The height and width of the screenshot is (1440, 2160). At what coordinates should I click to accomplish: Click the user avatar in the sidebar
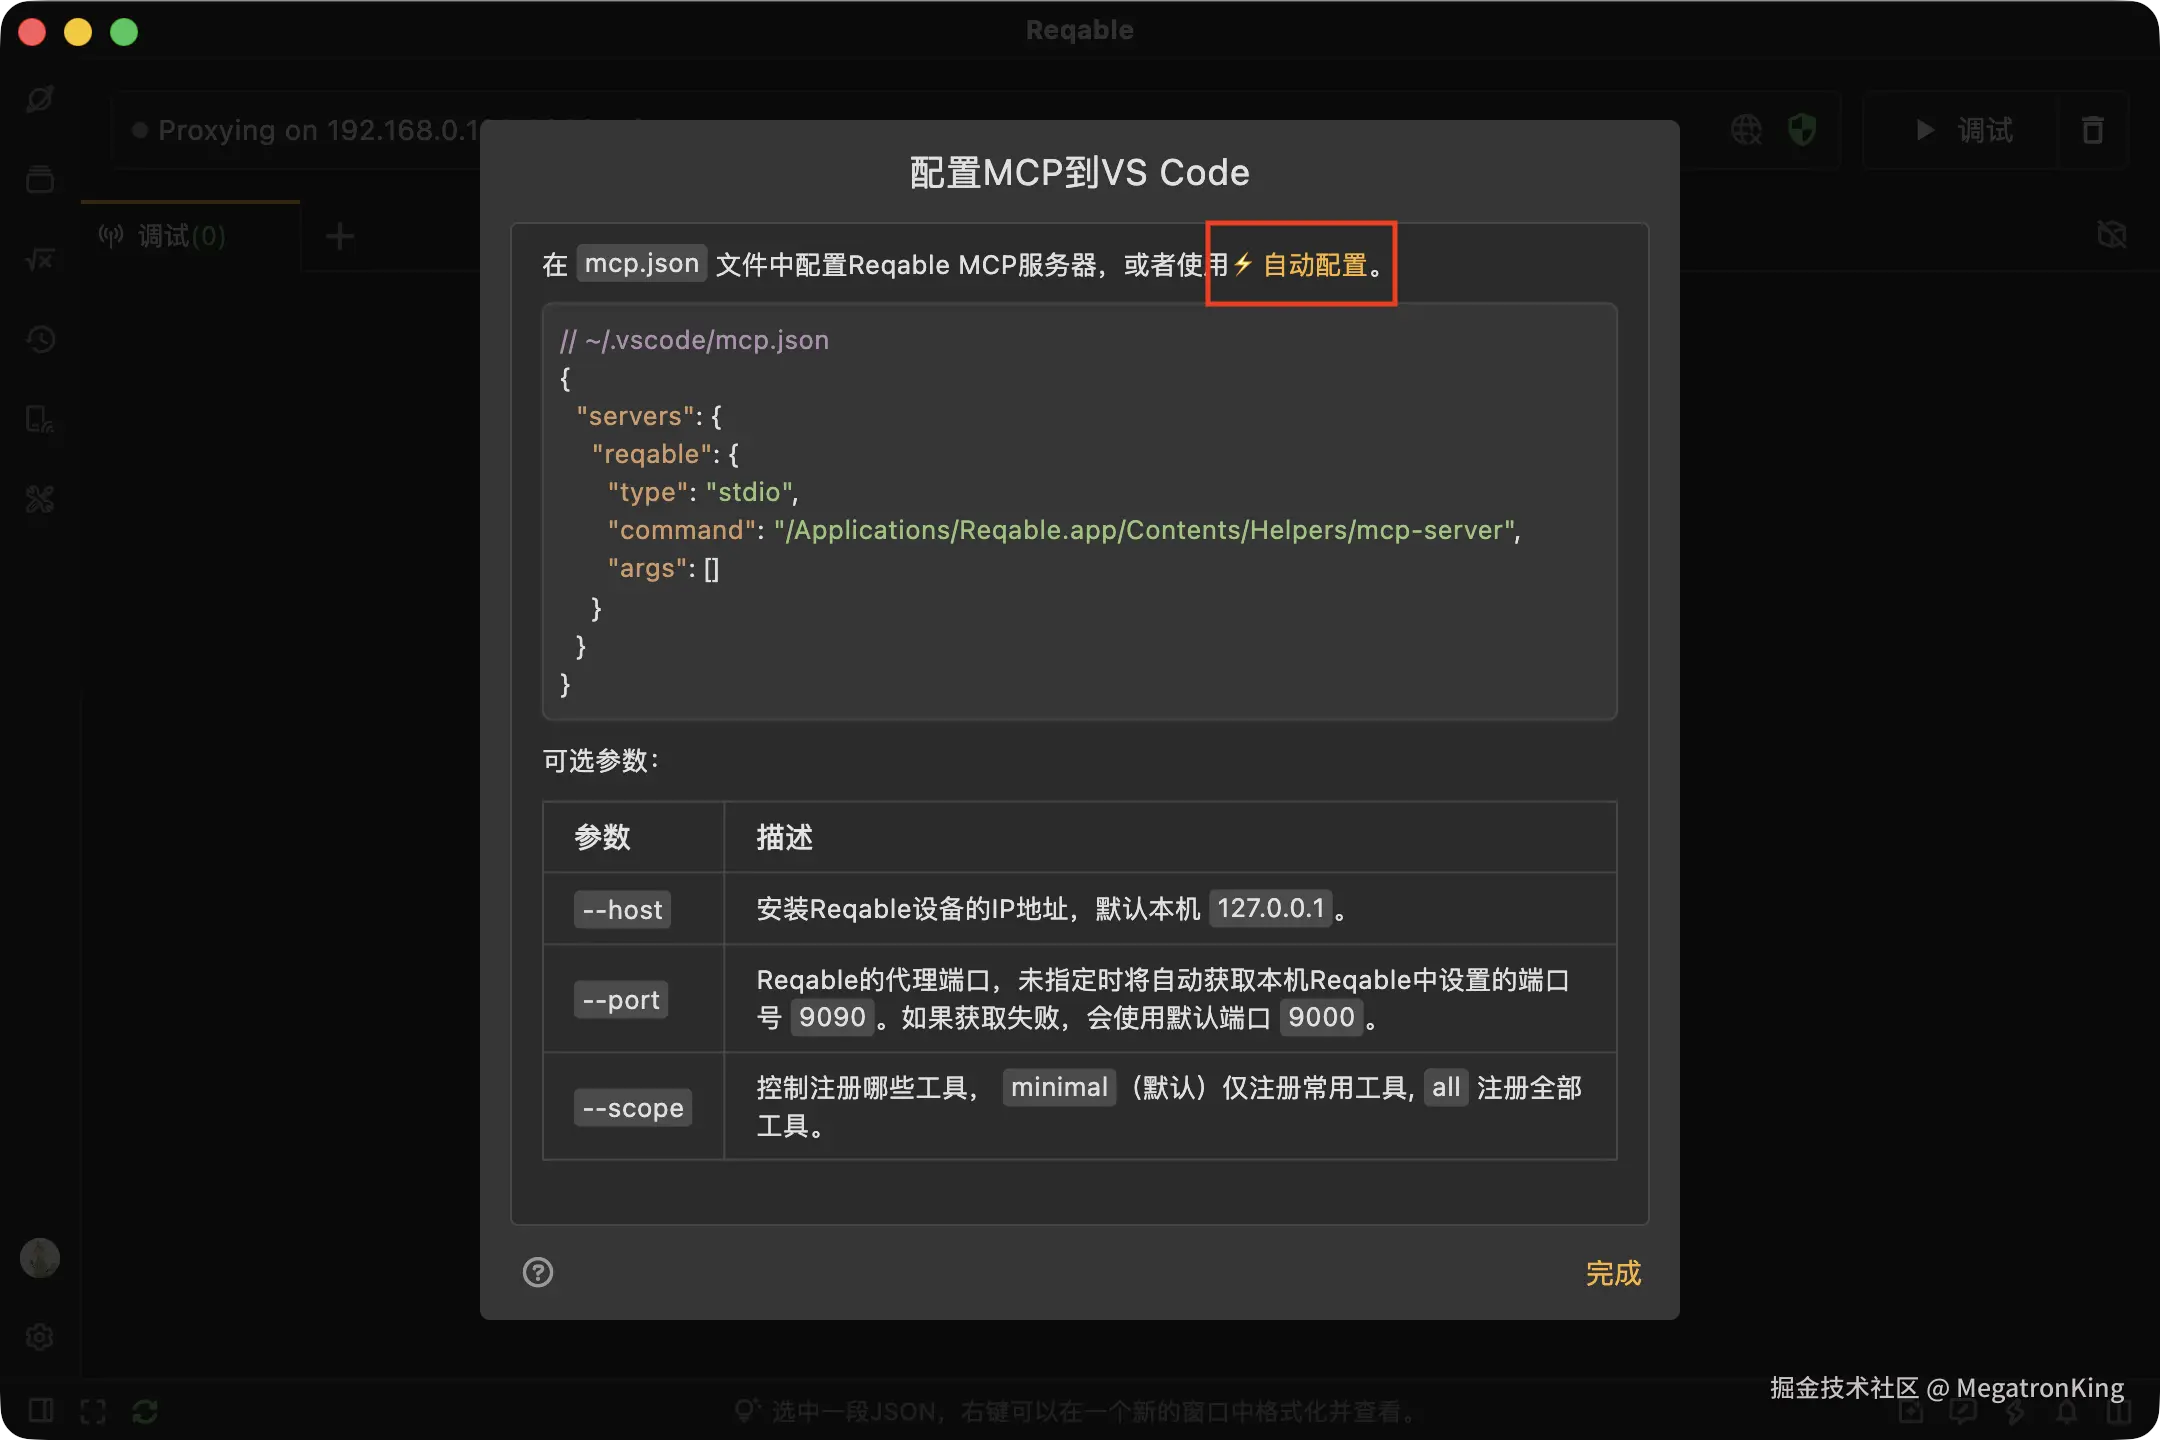(x=40, y=1257)
